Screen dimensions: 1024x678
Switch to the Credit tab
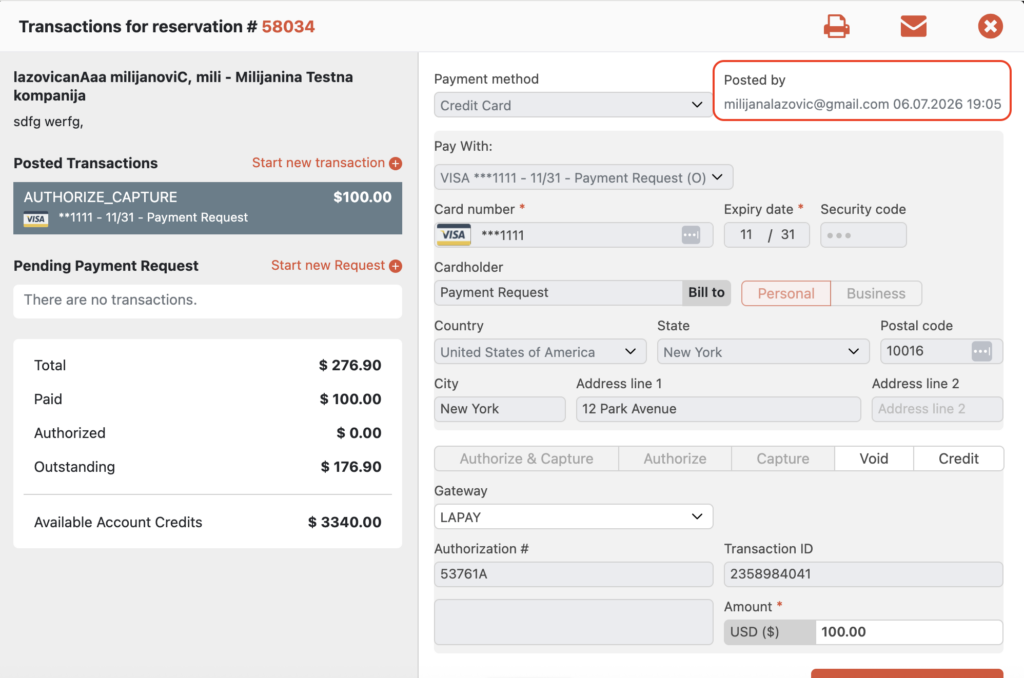click(x=958, y=459)
